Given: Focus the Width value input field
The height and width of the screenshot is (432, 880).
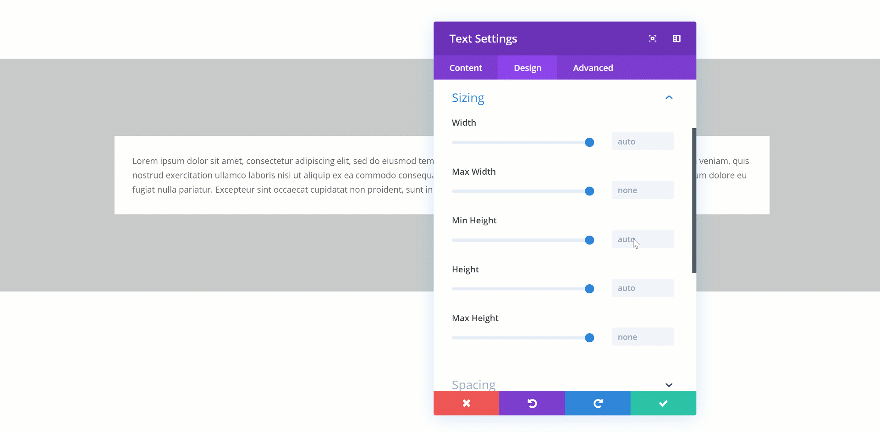Looking at the screenshot, I should pyautogui.click(x=642, y=141).
